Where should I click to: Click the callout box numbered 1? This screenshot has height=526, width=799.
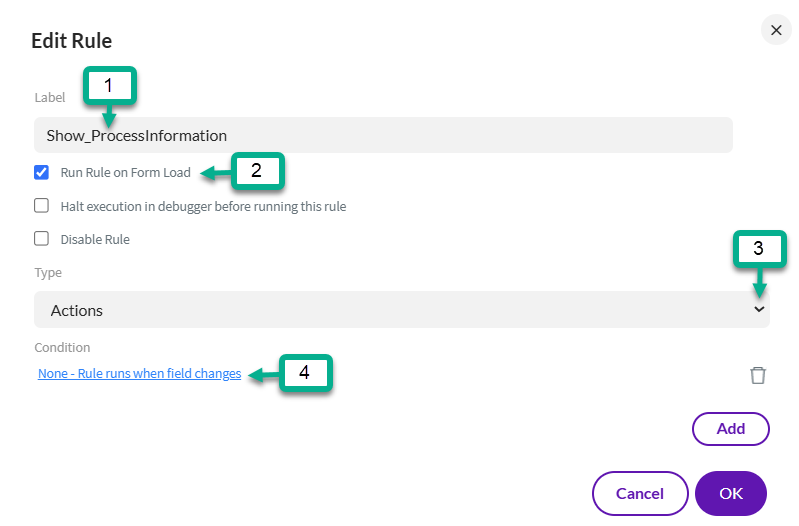coord(109,86)
